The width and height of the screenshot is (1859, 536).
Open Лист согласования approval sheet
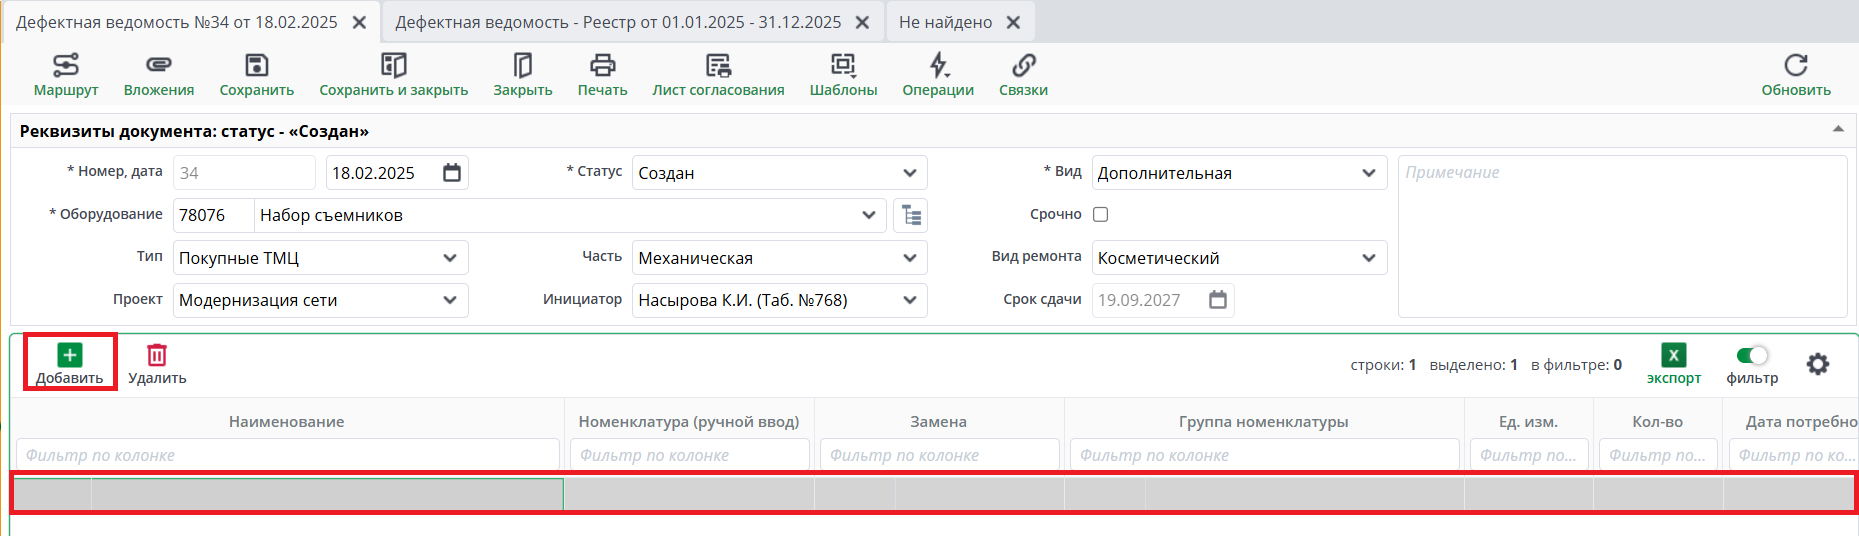pos(718,66)
